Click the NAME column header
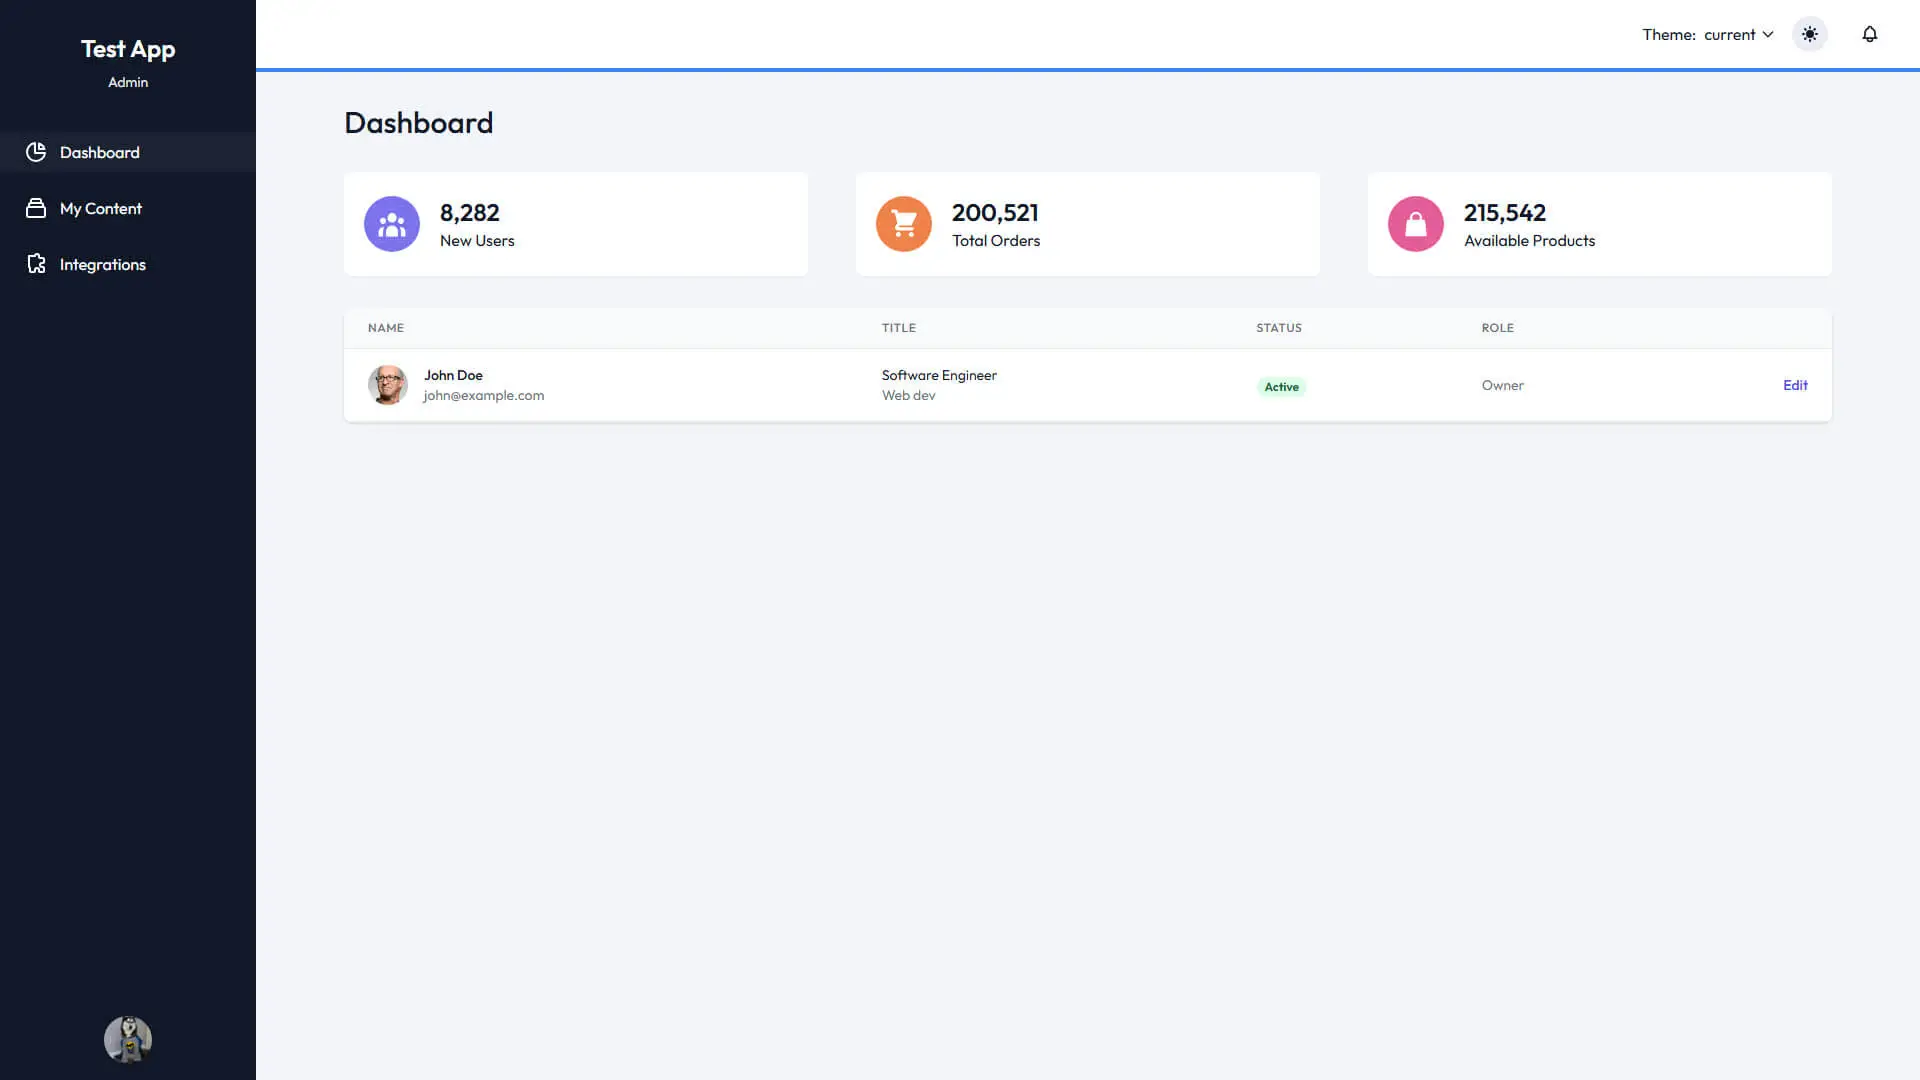Image resolution: width=1920 pixels, height=1080 pixels. point(386,327)
